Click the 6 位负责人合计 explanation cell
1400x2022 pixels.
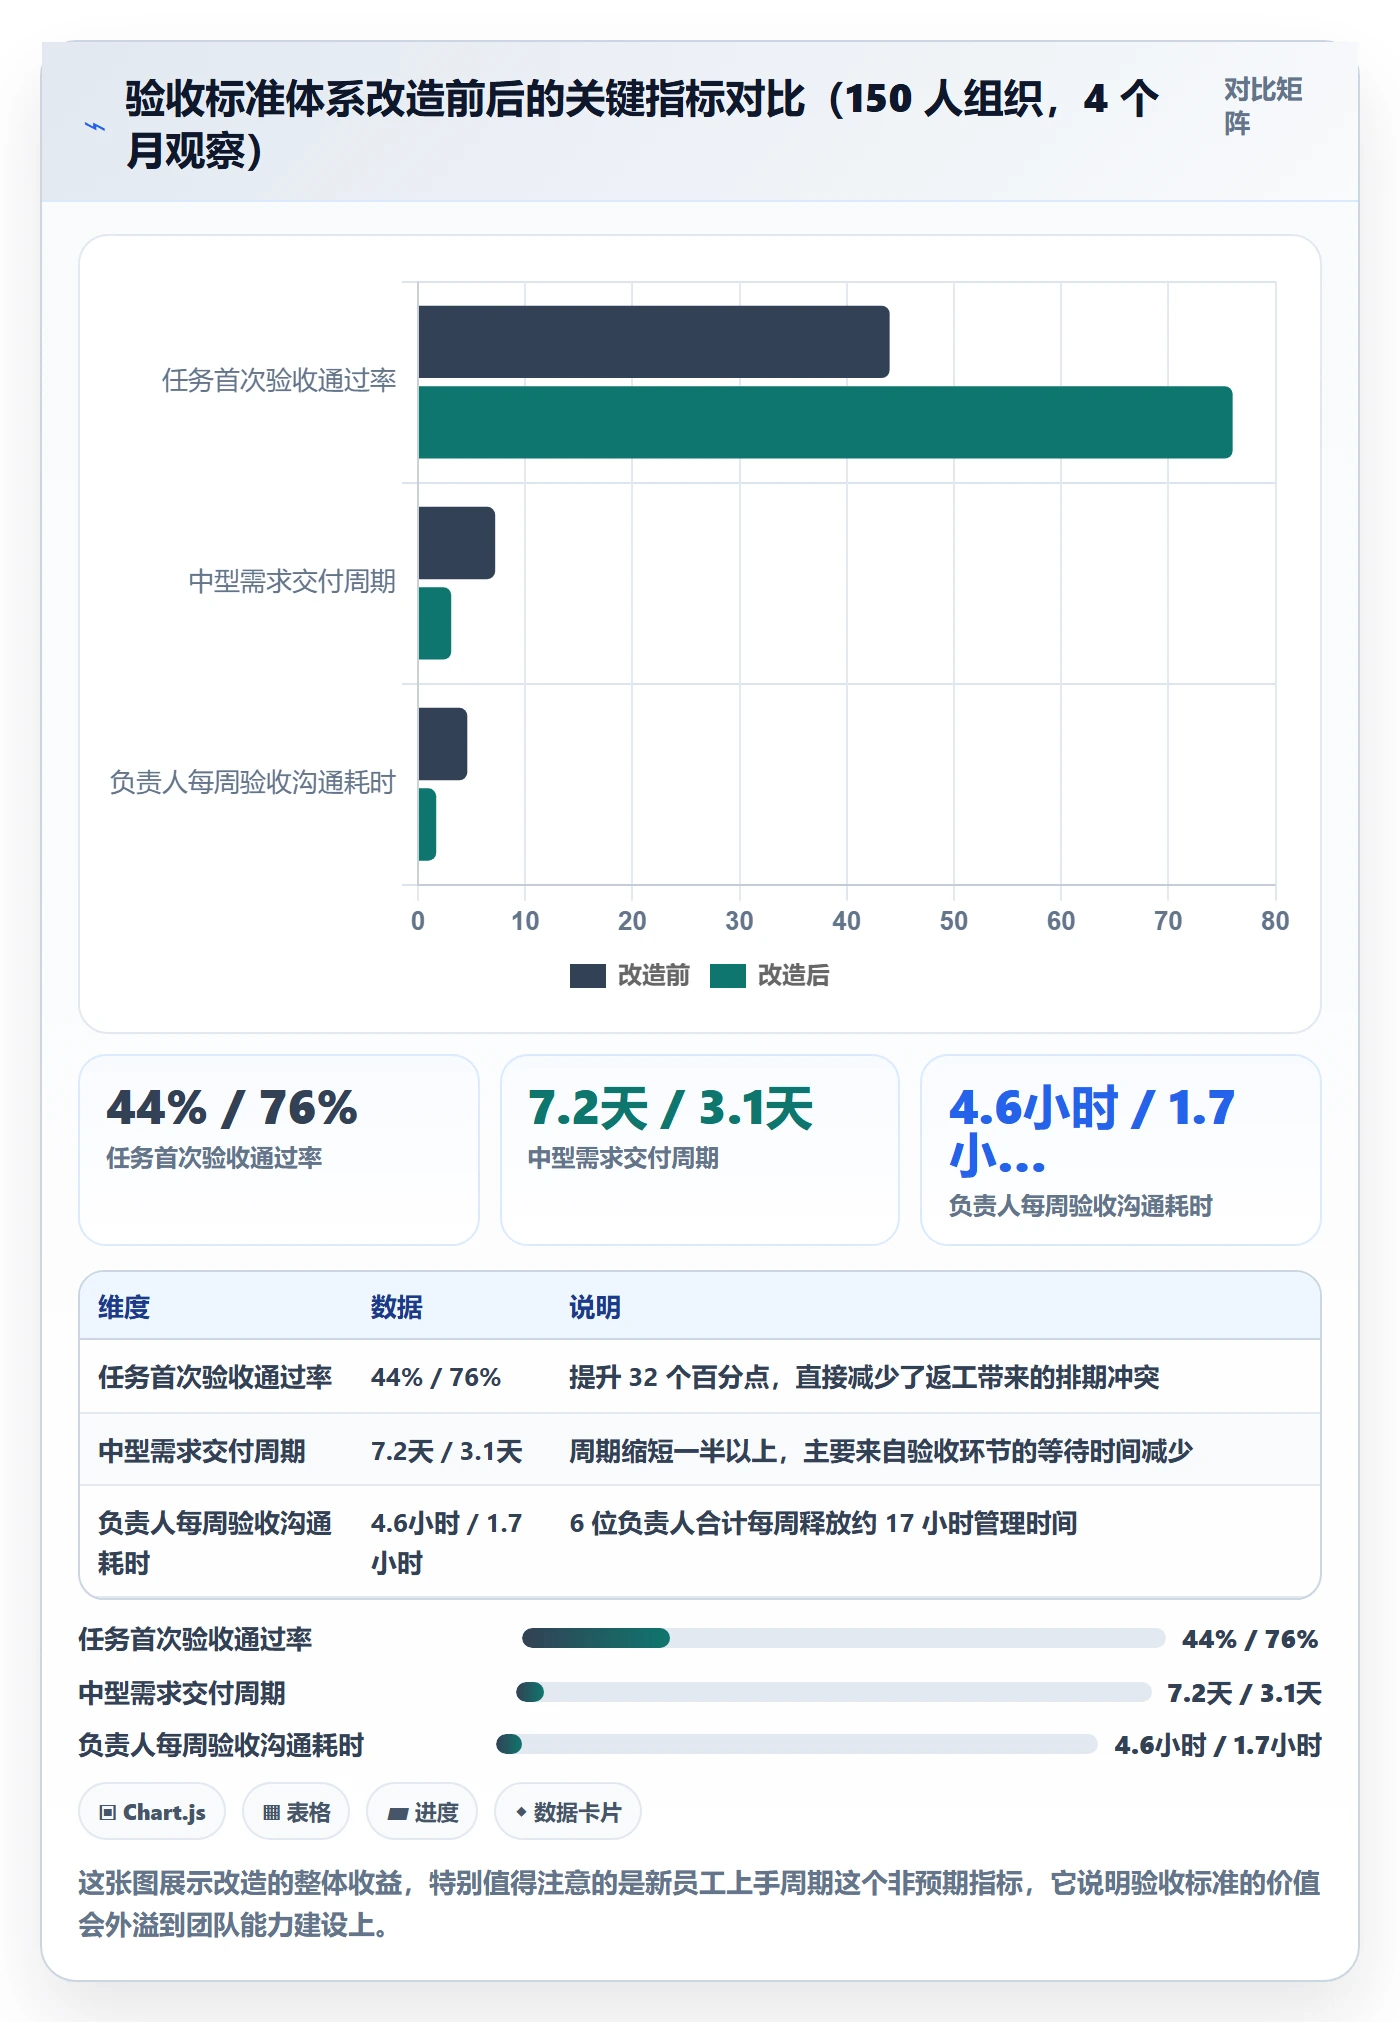(x=823, y=1523)
